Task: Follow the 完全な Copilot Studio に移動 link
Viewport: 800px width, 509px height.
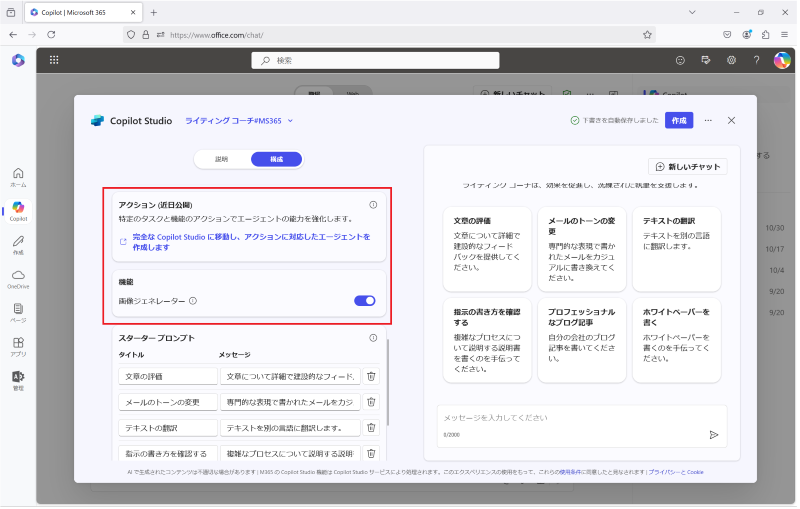Action: pos(252,243)
